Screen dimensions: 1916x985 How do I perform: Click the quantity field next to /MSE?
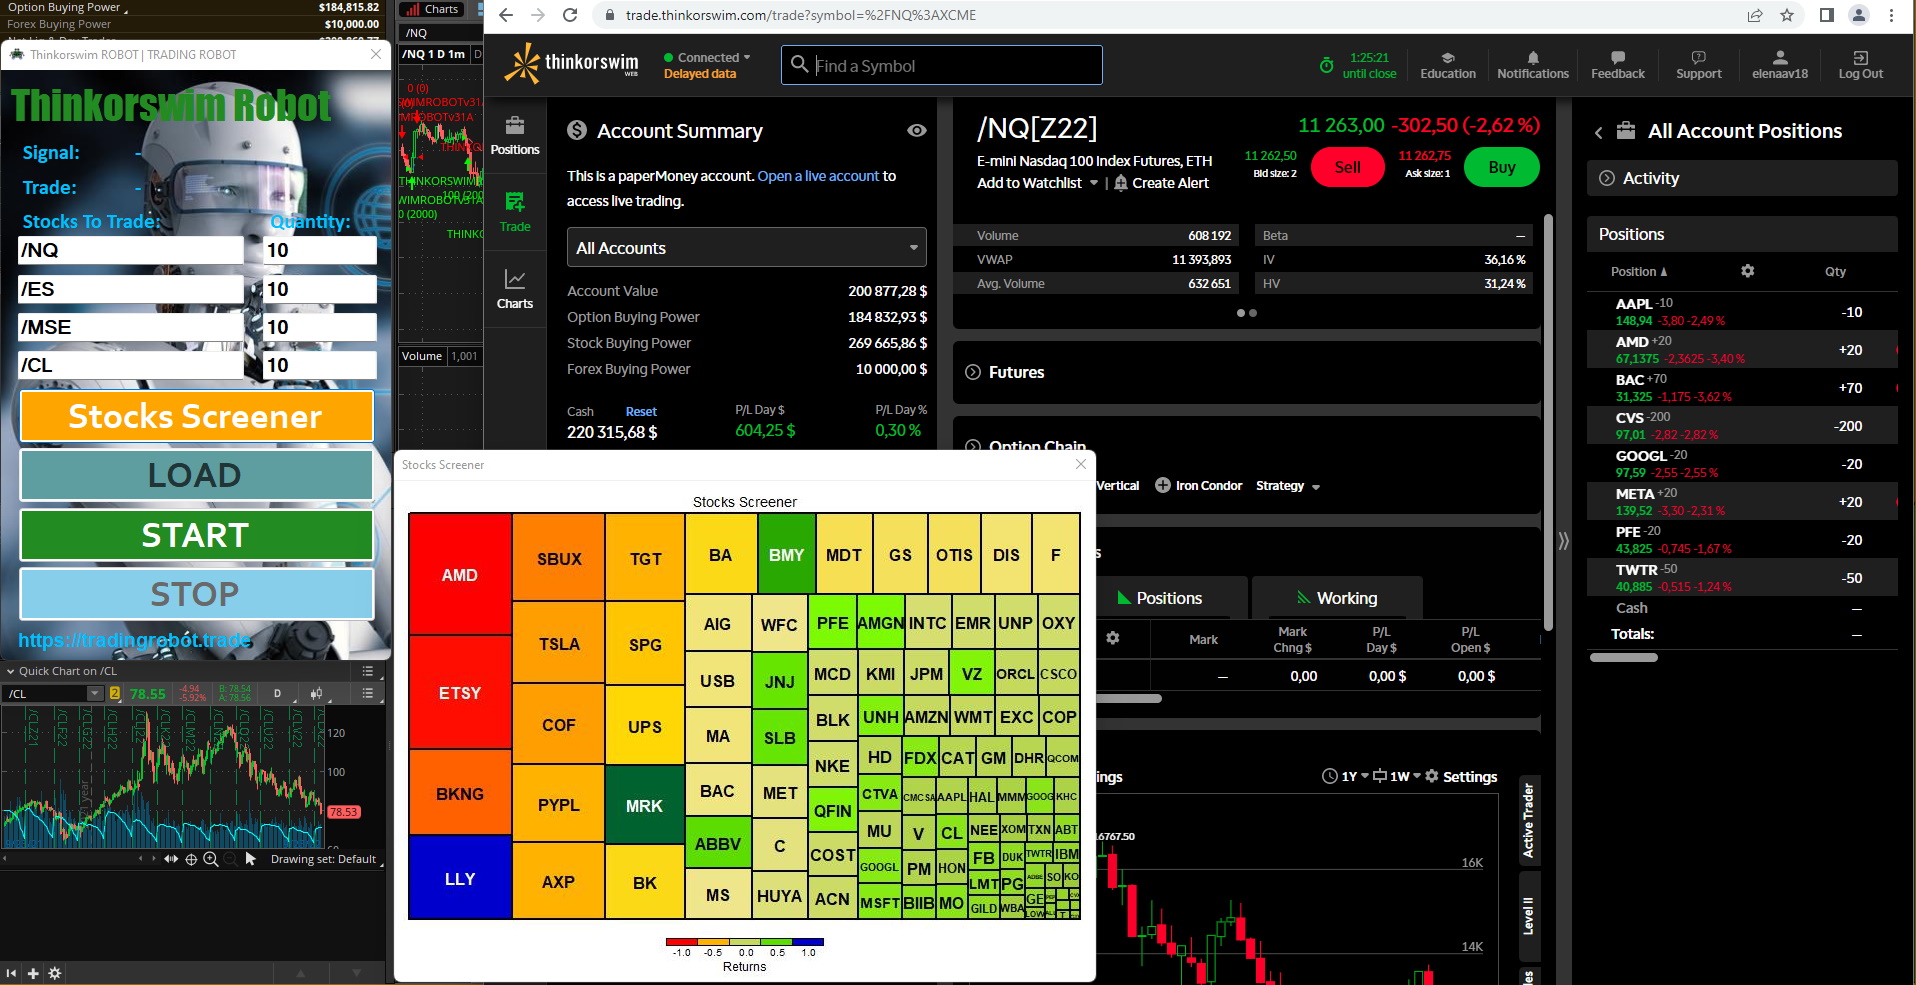coord(320,327)
